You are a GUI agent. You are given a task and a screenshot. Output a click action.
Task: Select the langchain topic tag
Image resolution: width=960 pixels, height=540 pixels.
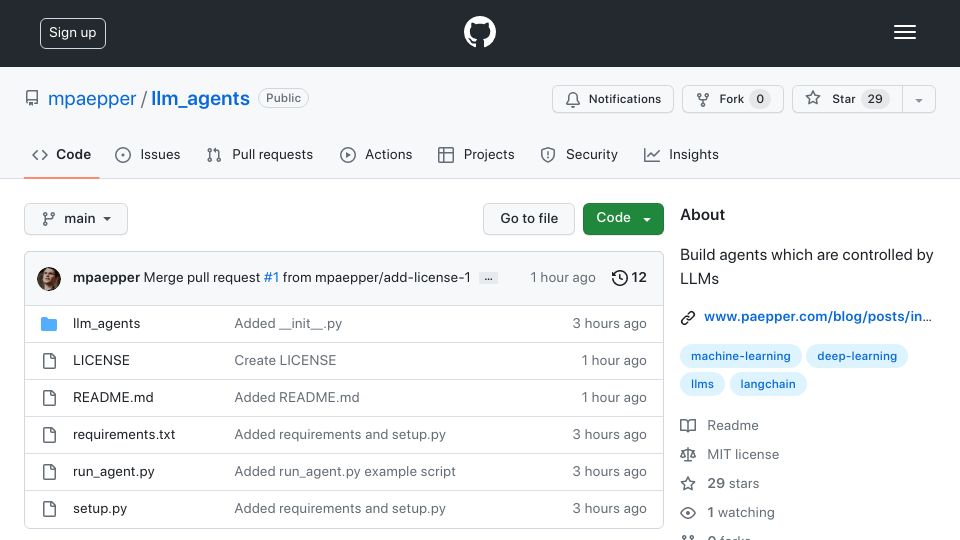pos(768,384)
